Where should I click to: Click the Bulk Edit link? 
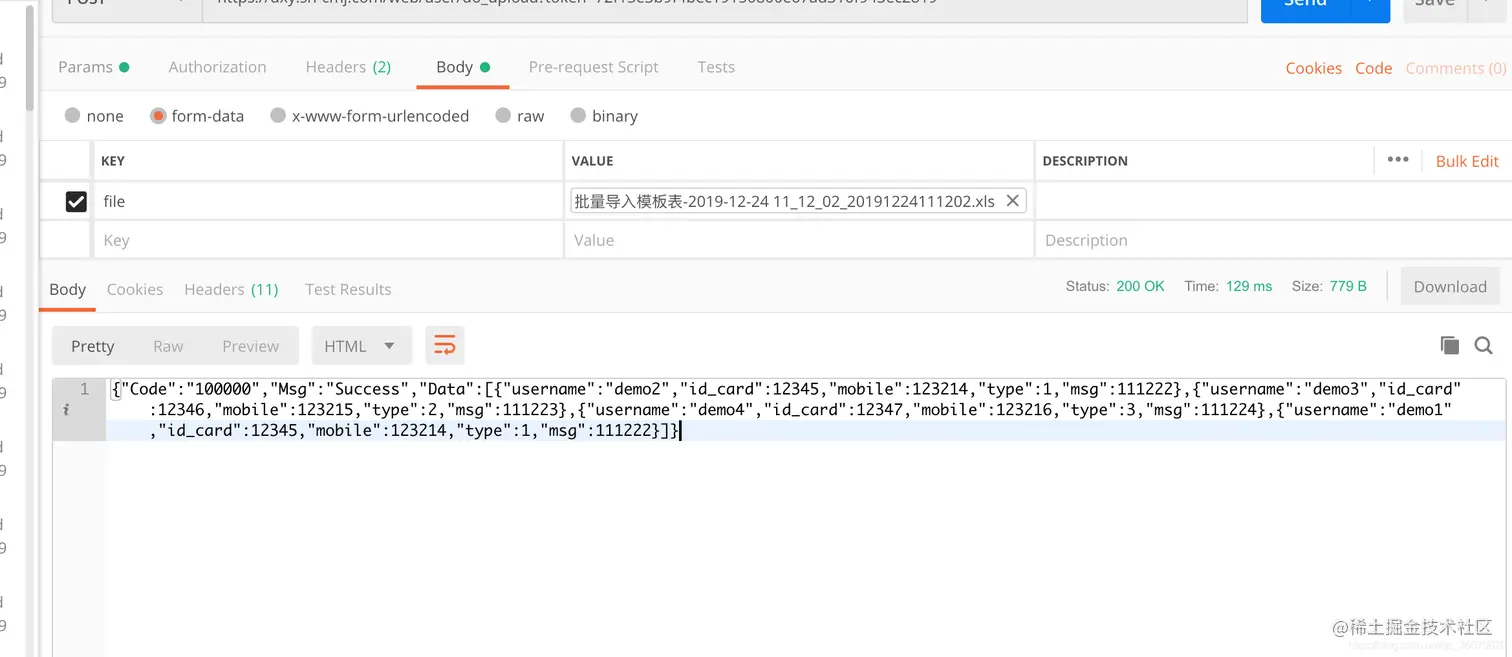[1467, 161]
